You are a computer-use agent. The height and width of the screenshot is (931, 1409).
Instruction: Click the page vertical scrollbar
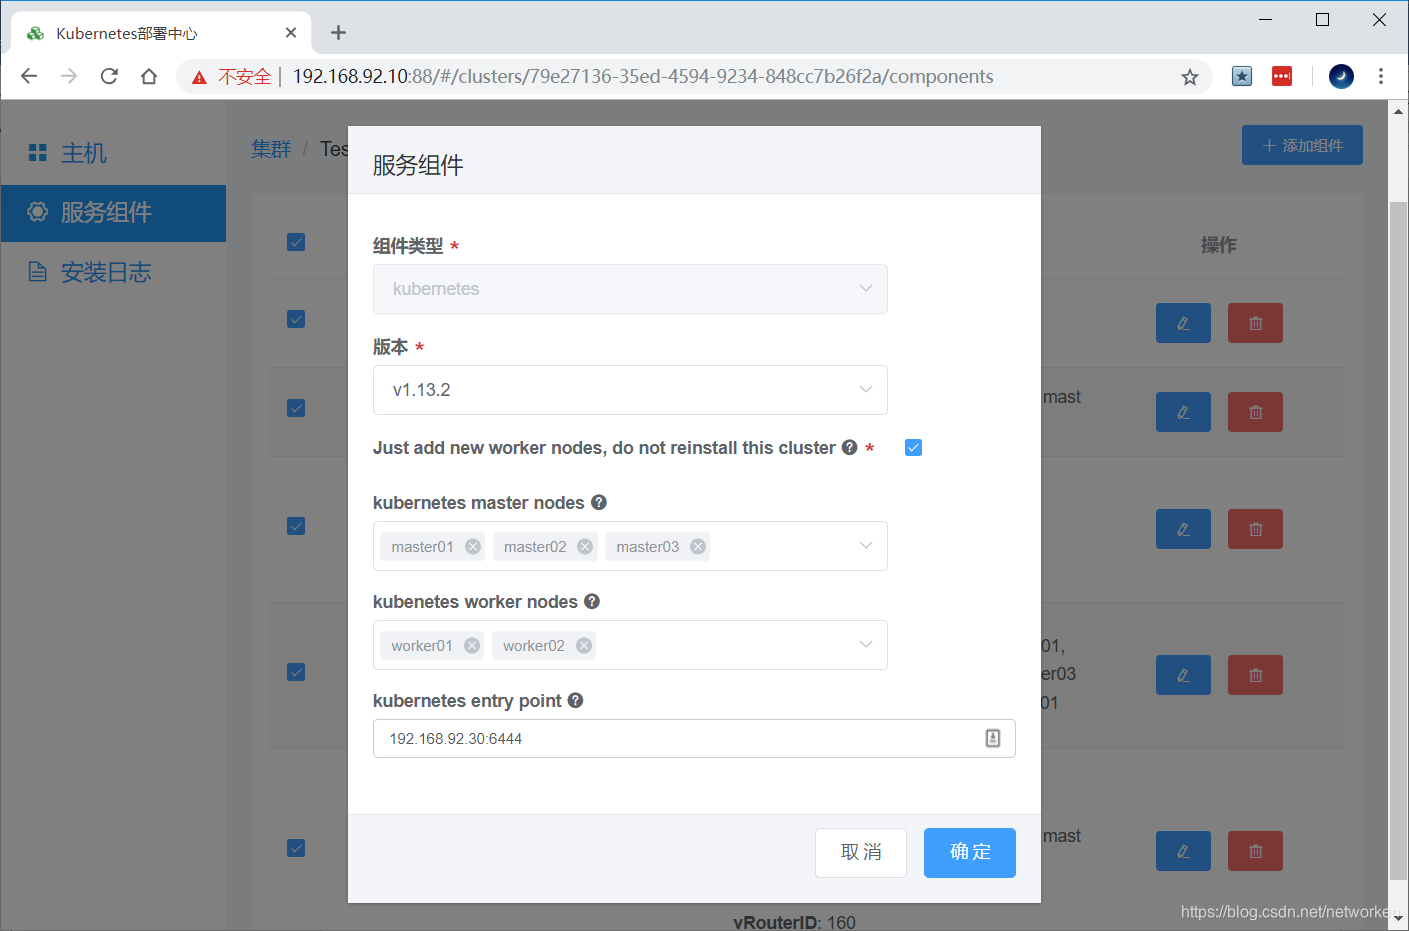tap(1398, 540)
